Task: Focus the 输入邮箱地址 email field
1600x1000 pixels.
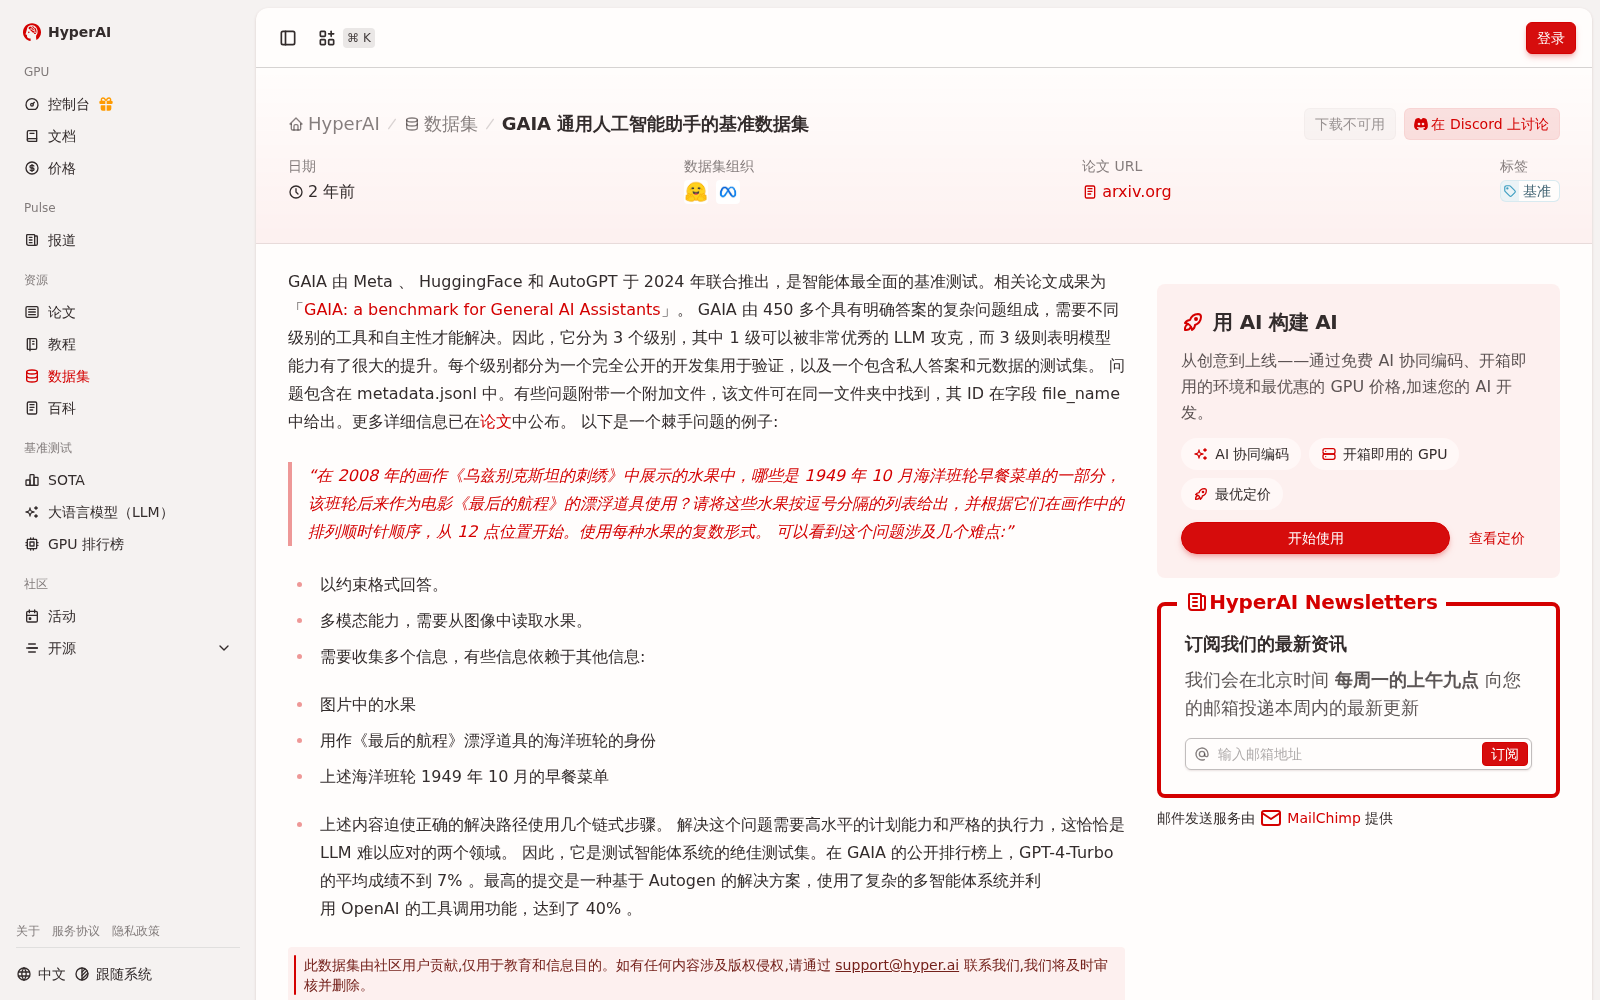Action: pyautogui.click(x=1345, y=754)
